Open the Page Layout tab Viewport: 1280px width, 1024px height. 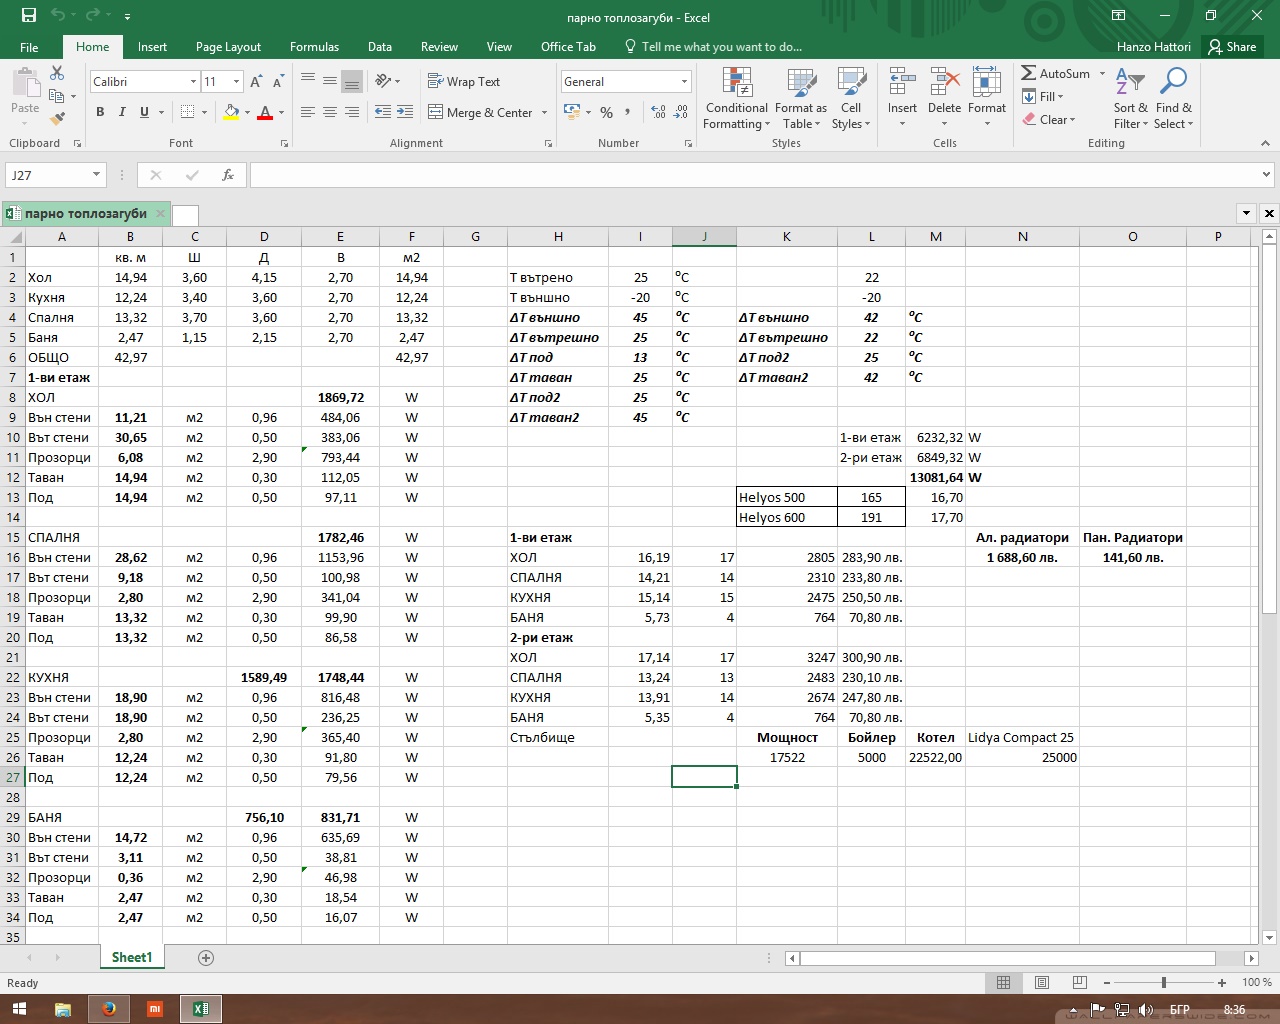228,47
